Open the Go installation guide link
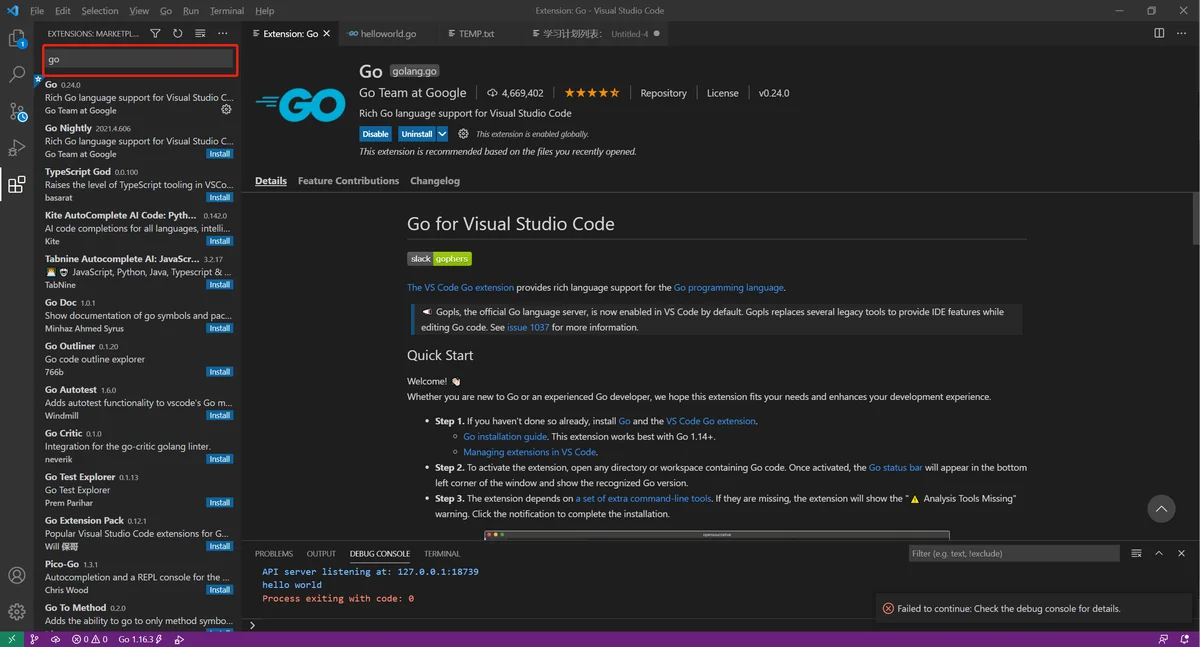This screenshot has width=1200, height=647. point(505,437)
